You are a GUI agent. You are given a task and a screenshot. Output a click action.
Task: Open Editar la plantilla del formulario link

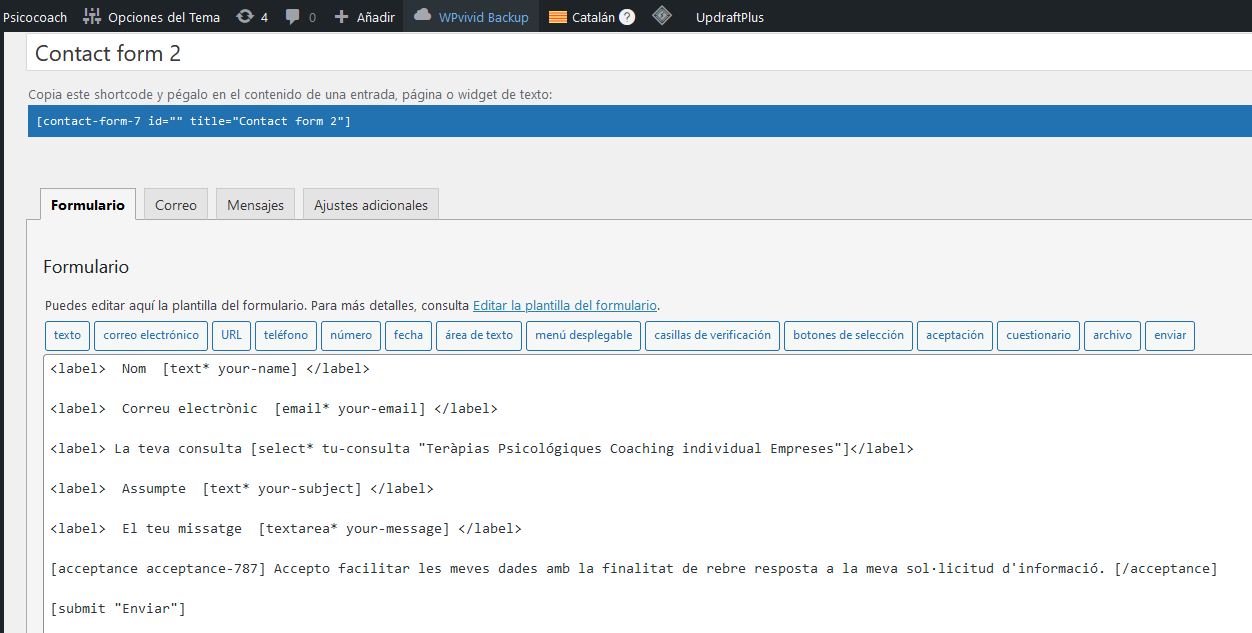click(565, 305)
